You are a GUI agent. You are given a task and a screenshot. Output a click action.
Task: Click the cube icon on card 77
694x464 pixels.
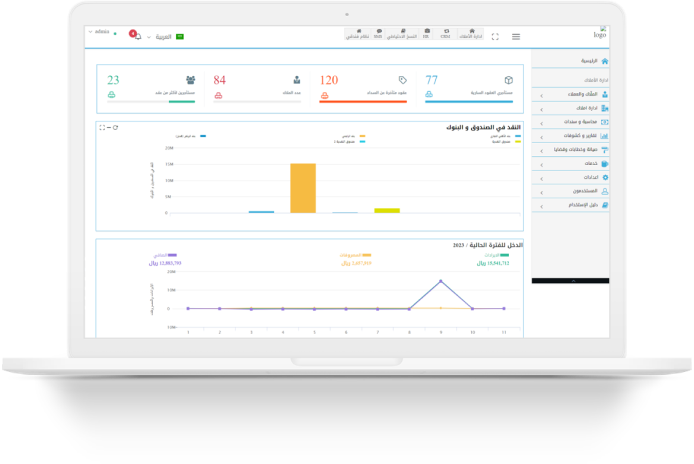(509, 80)
